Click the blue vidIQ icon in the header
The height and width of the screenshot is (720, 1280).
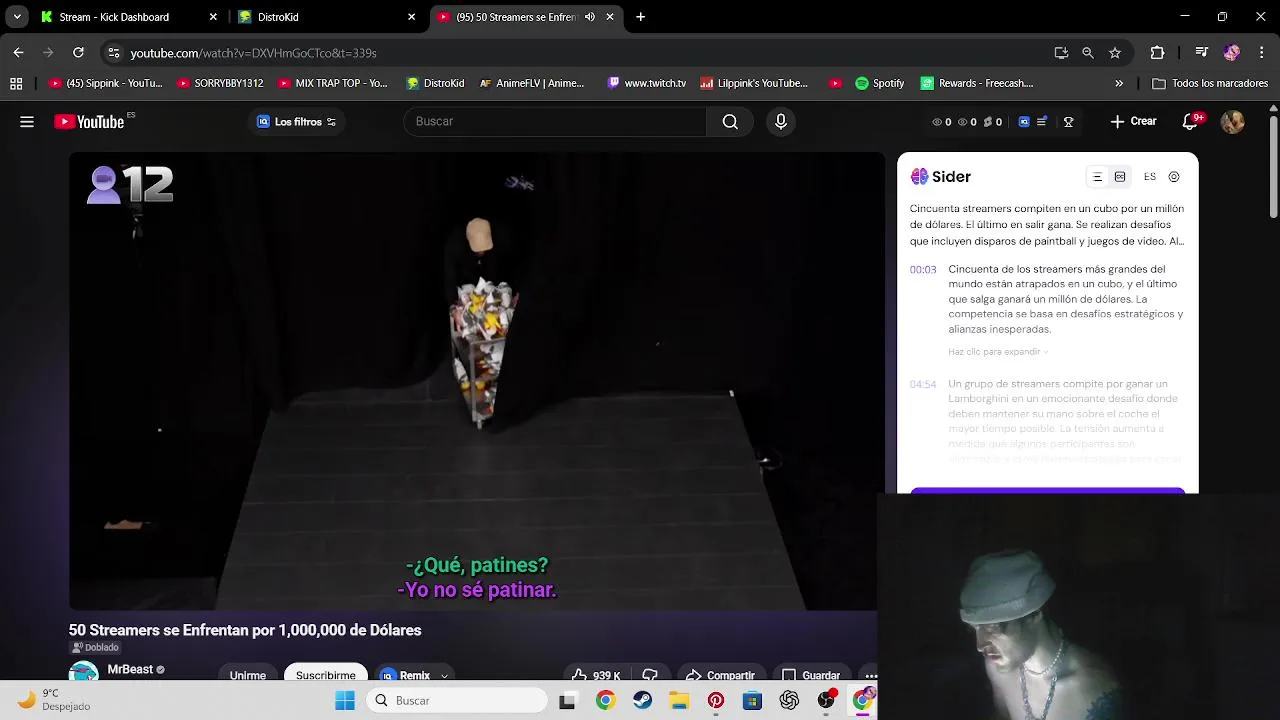click(x=1024, y=122)
